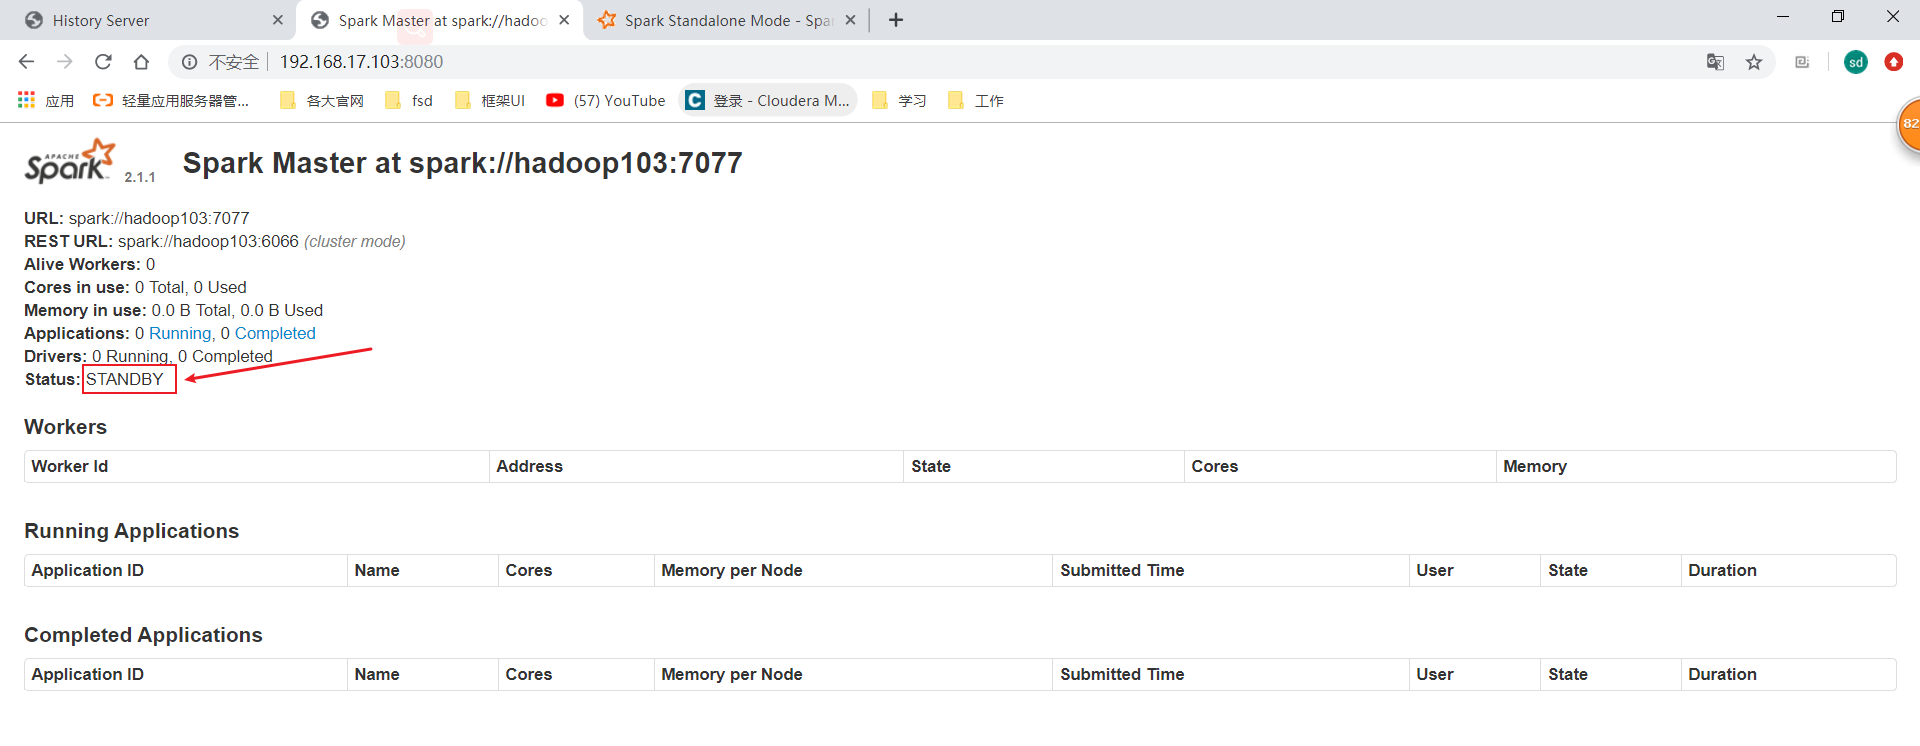Open the 登录 - Cloudera M... bookmark
The width and height of the screenshot is (1920, 746).
coord(768,100)
